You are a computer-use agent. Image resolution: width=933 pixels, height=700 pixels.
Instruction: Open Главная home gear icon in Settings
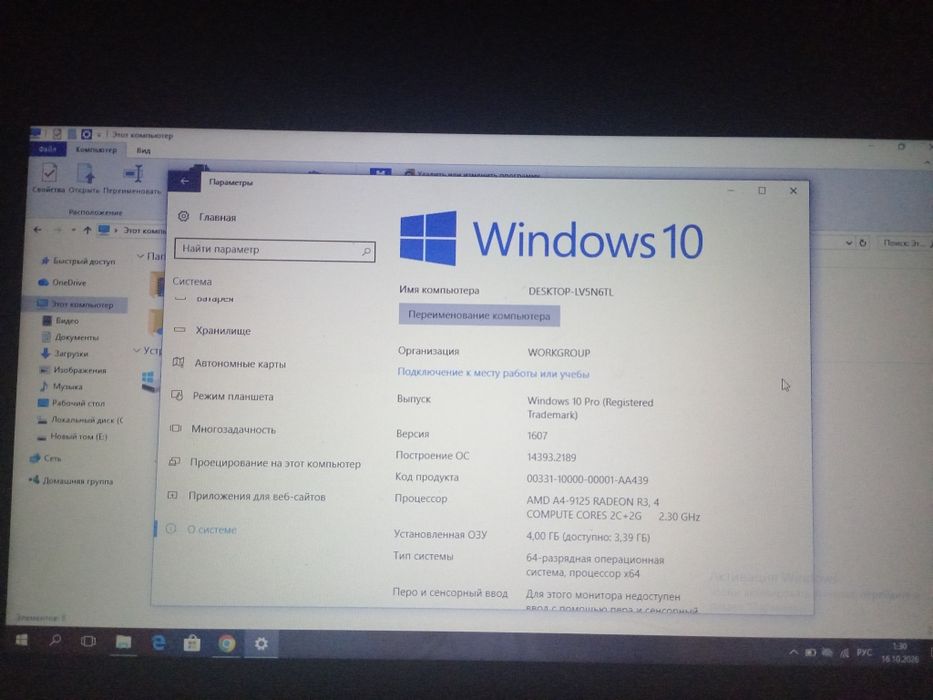tap(183, 217)
